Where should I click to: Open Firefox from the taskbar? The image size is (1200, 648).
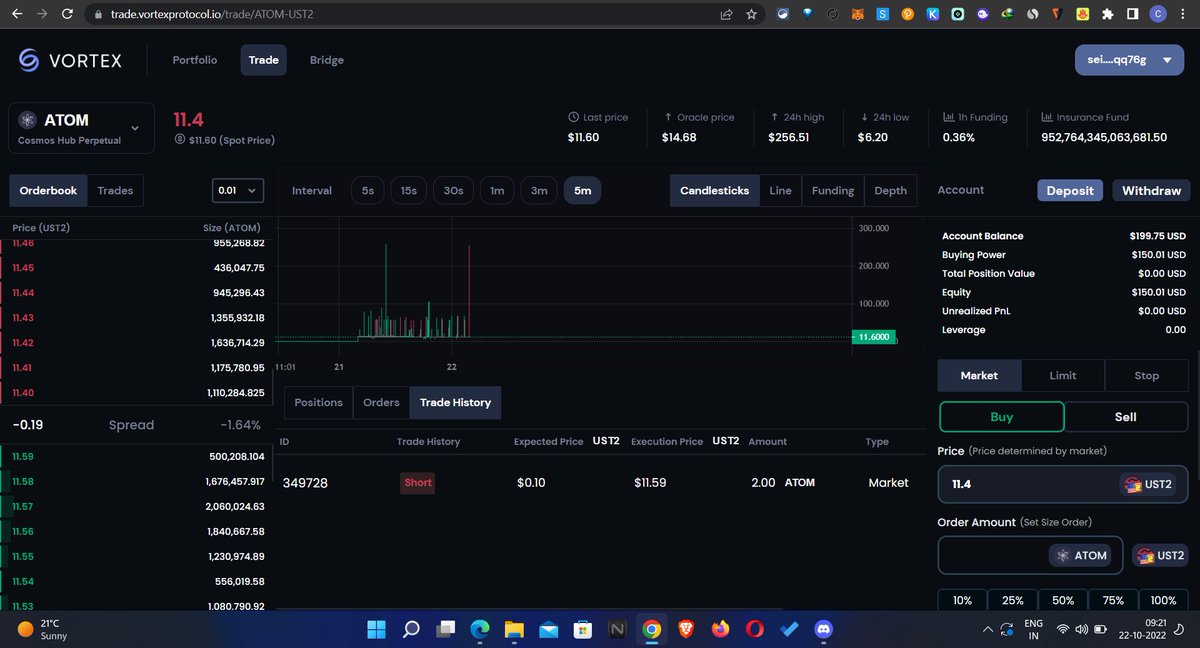point(720,629)
